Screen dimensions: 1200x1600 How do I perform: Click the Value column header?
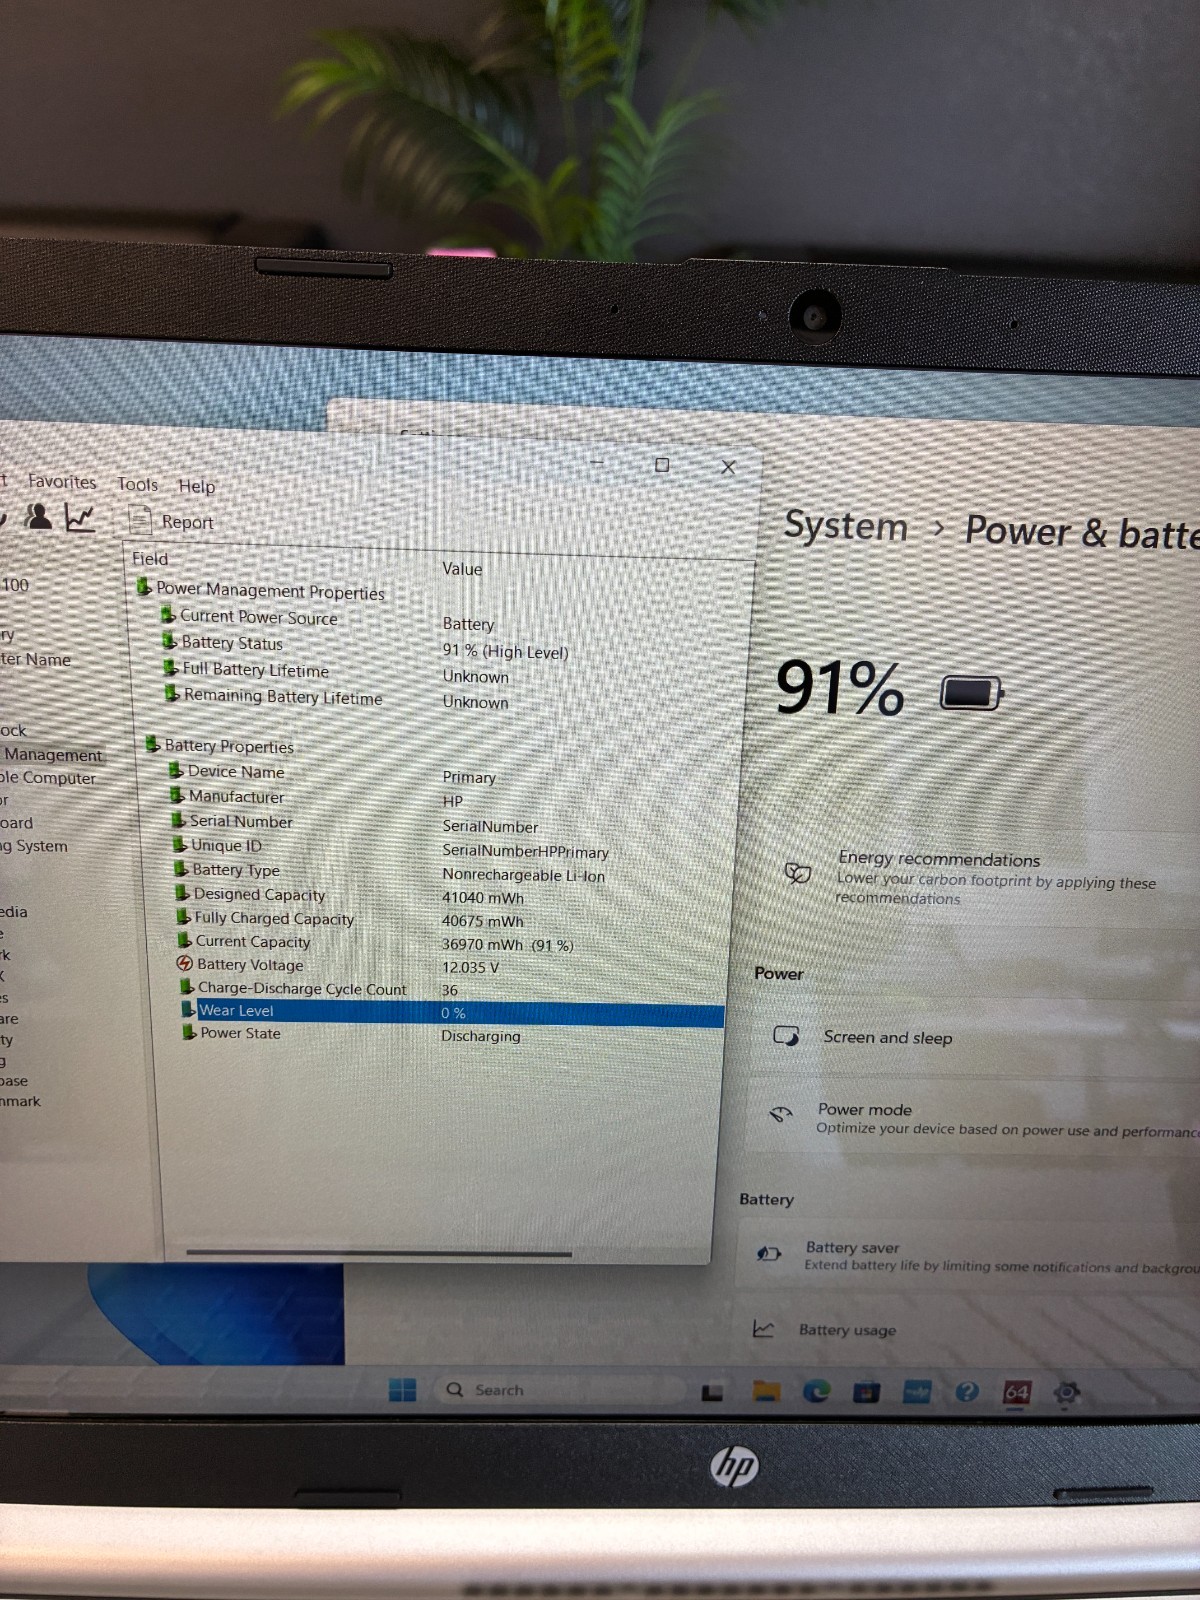(462, 568)
